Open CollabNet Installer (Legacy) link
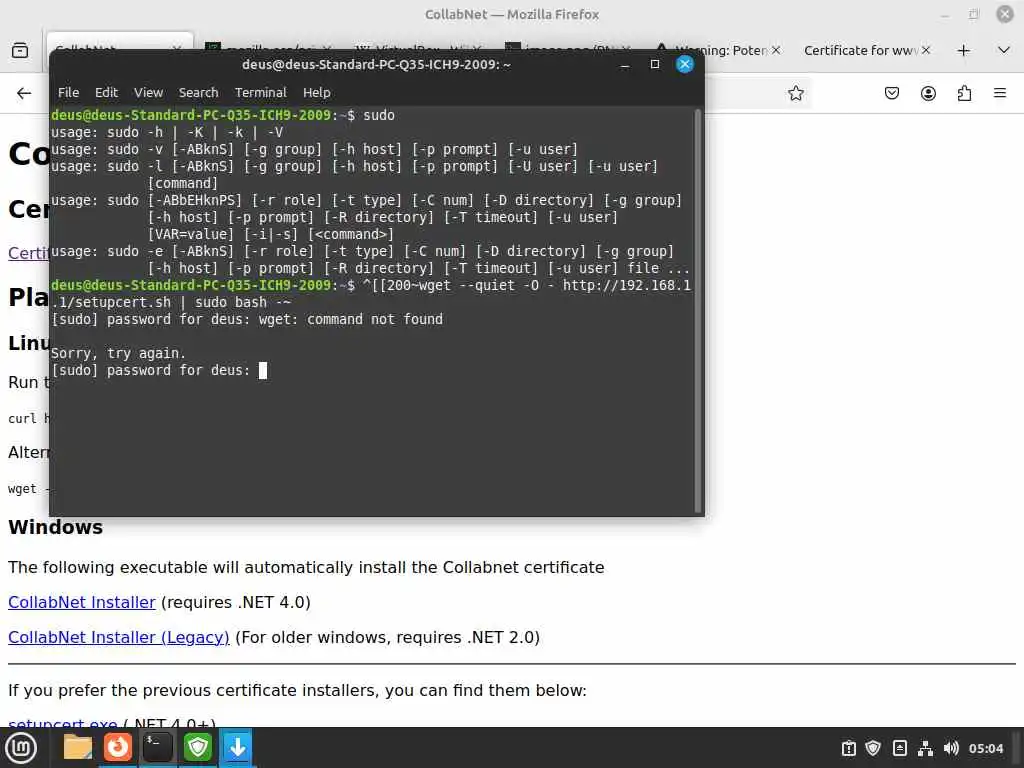The width and height of the screenshot is (1024, 768). point(119,637)
